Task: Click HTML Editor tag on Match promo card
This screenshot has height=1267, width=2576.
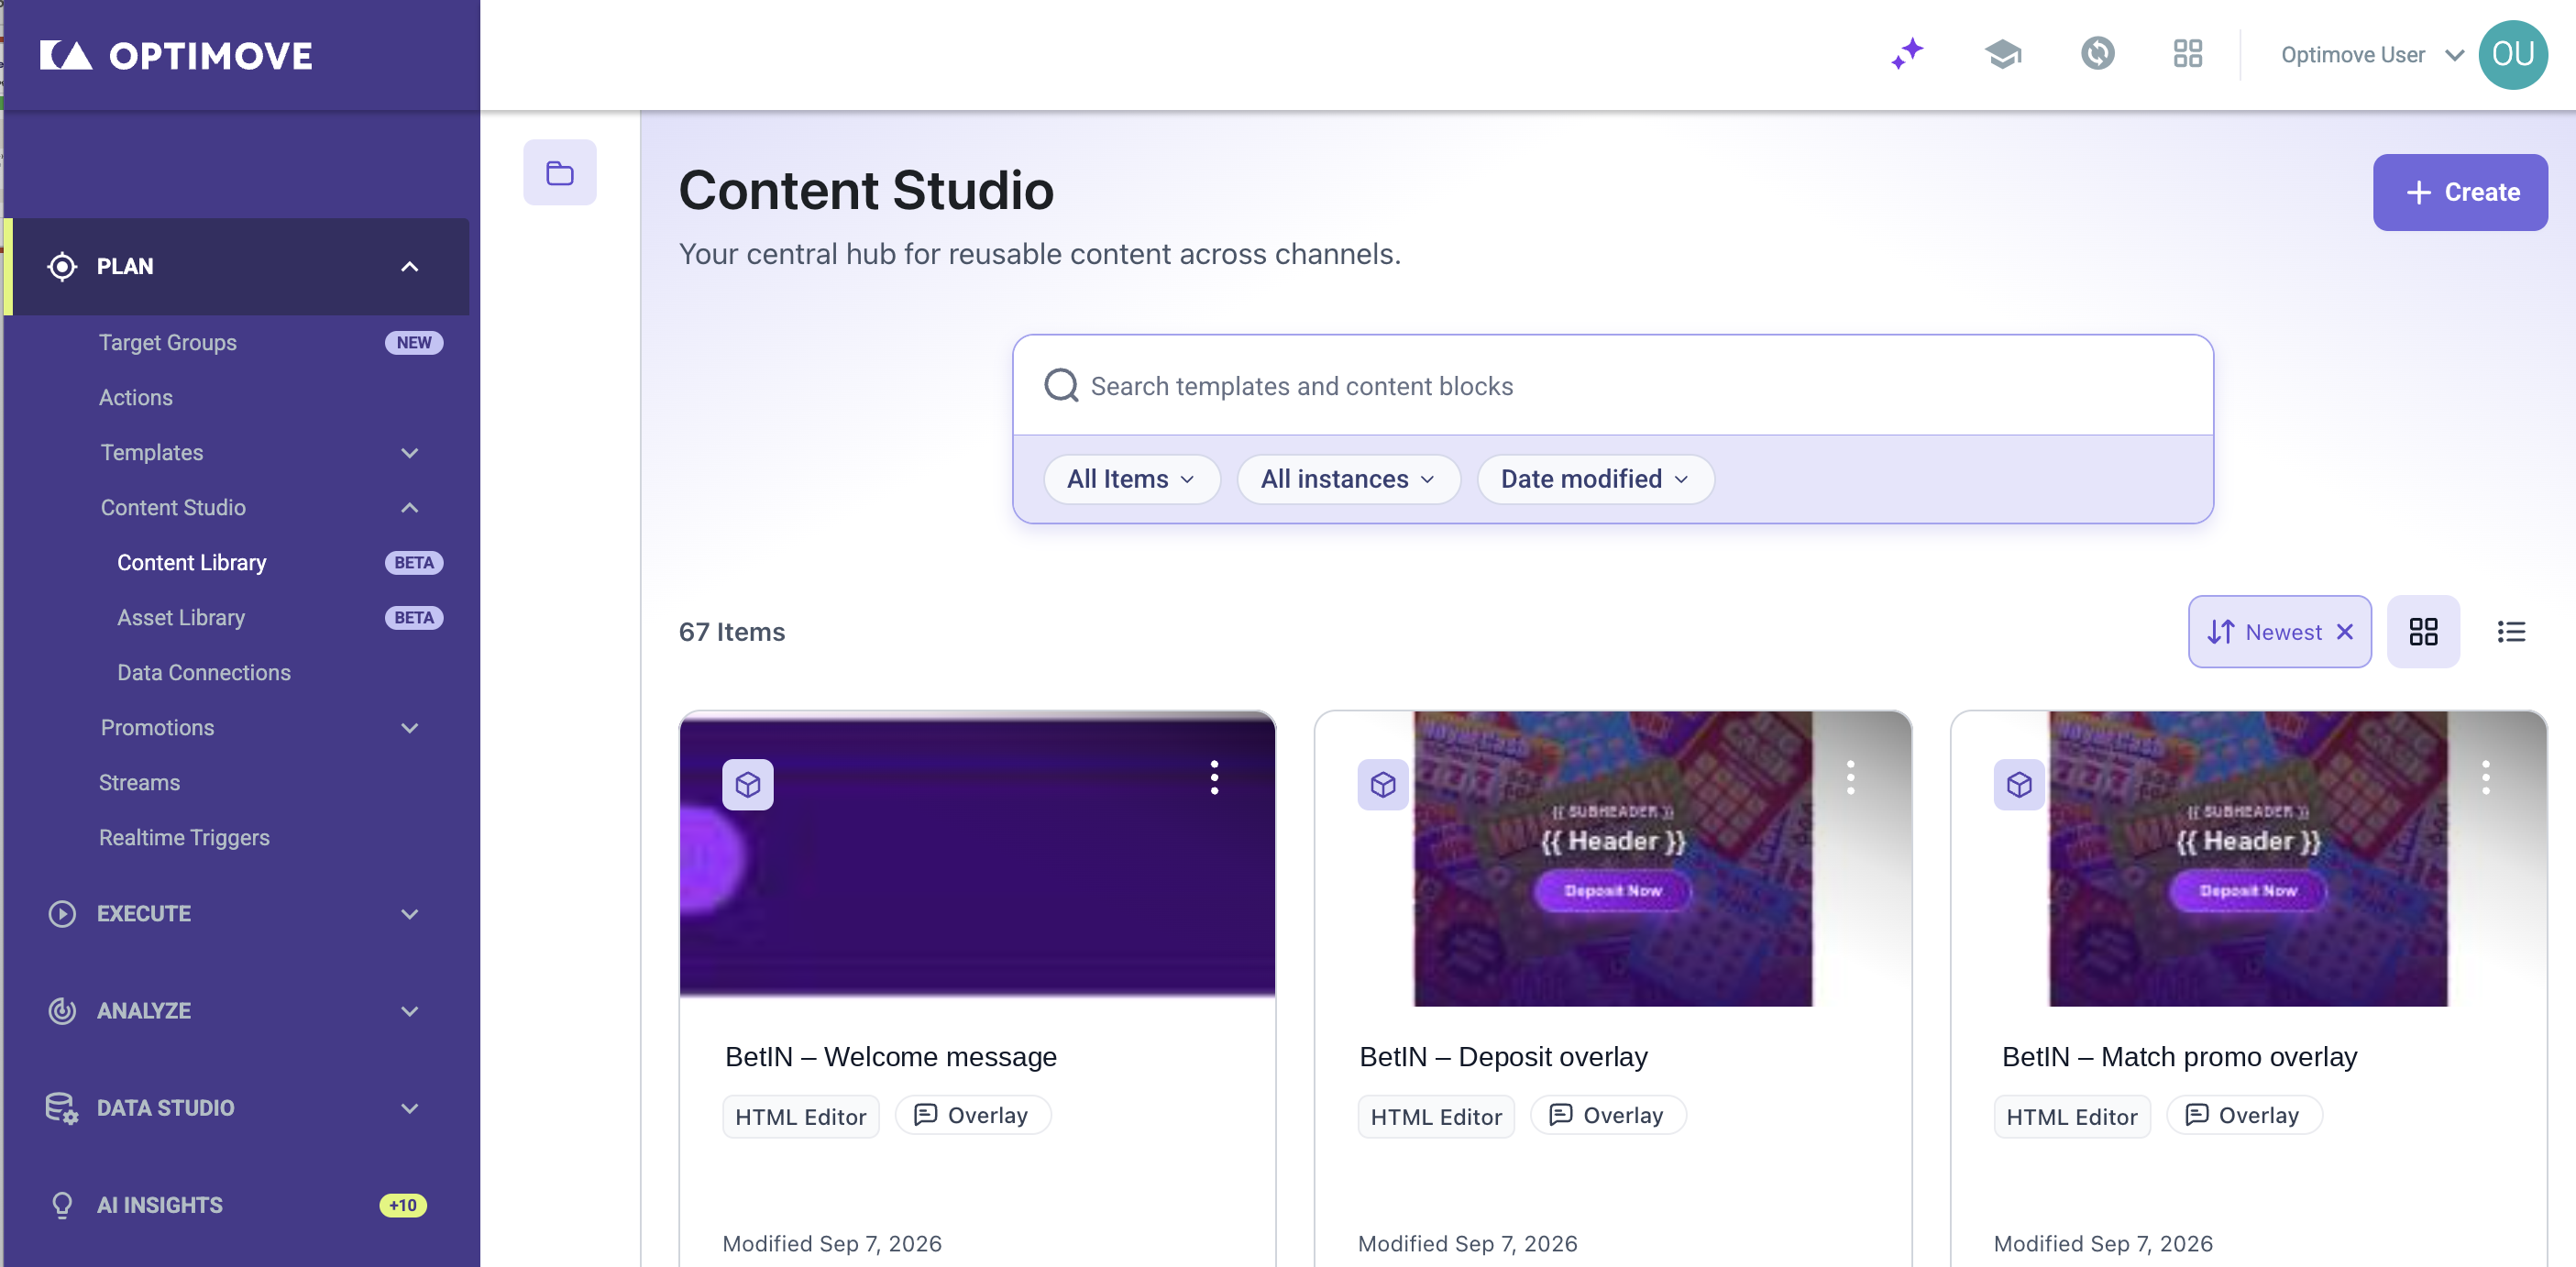Action: (x=2072, y=1116)
